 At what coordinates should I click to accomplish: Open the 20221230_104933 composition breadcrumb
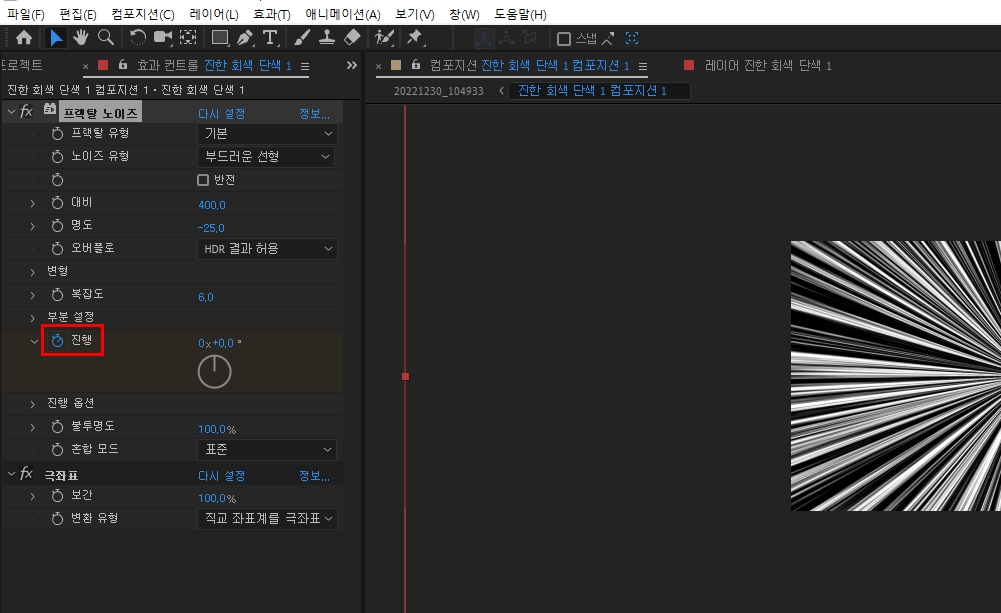click(x=439, y=91)
